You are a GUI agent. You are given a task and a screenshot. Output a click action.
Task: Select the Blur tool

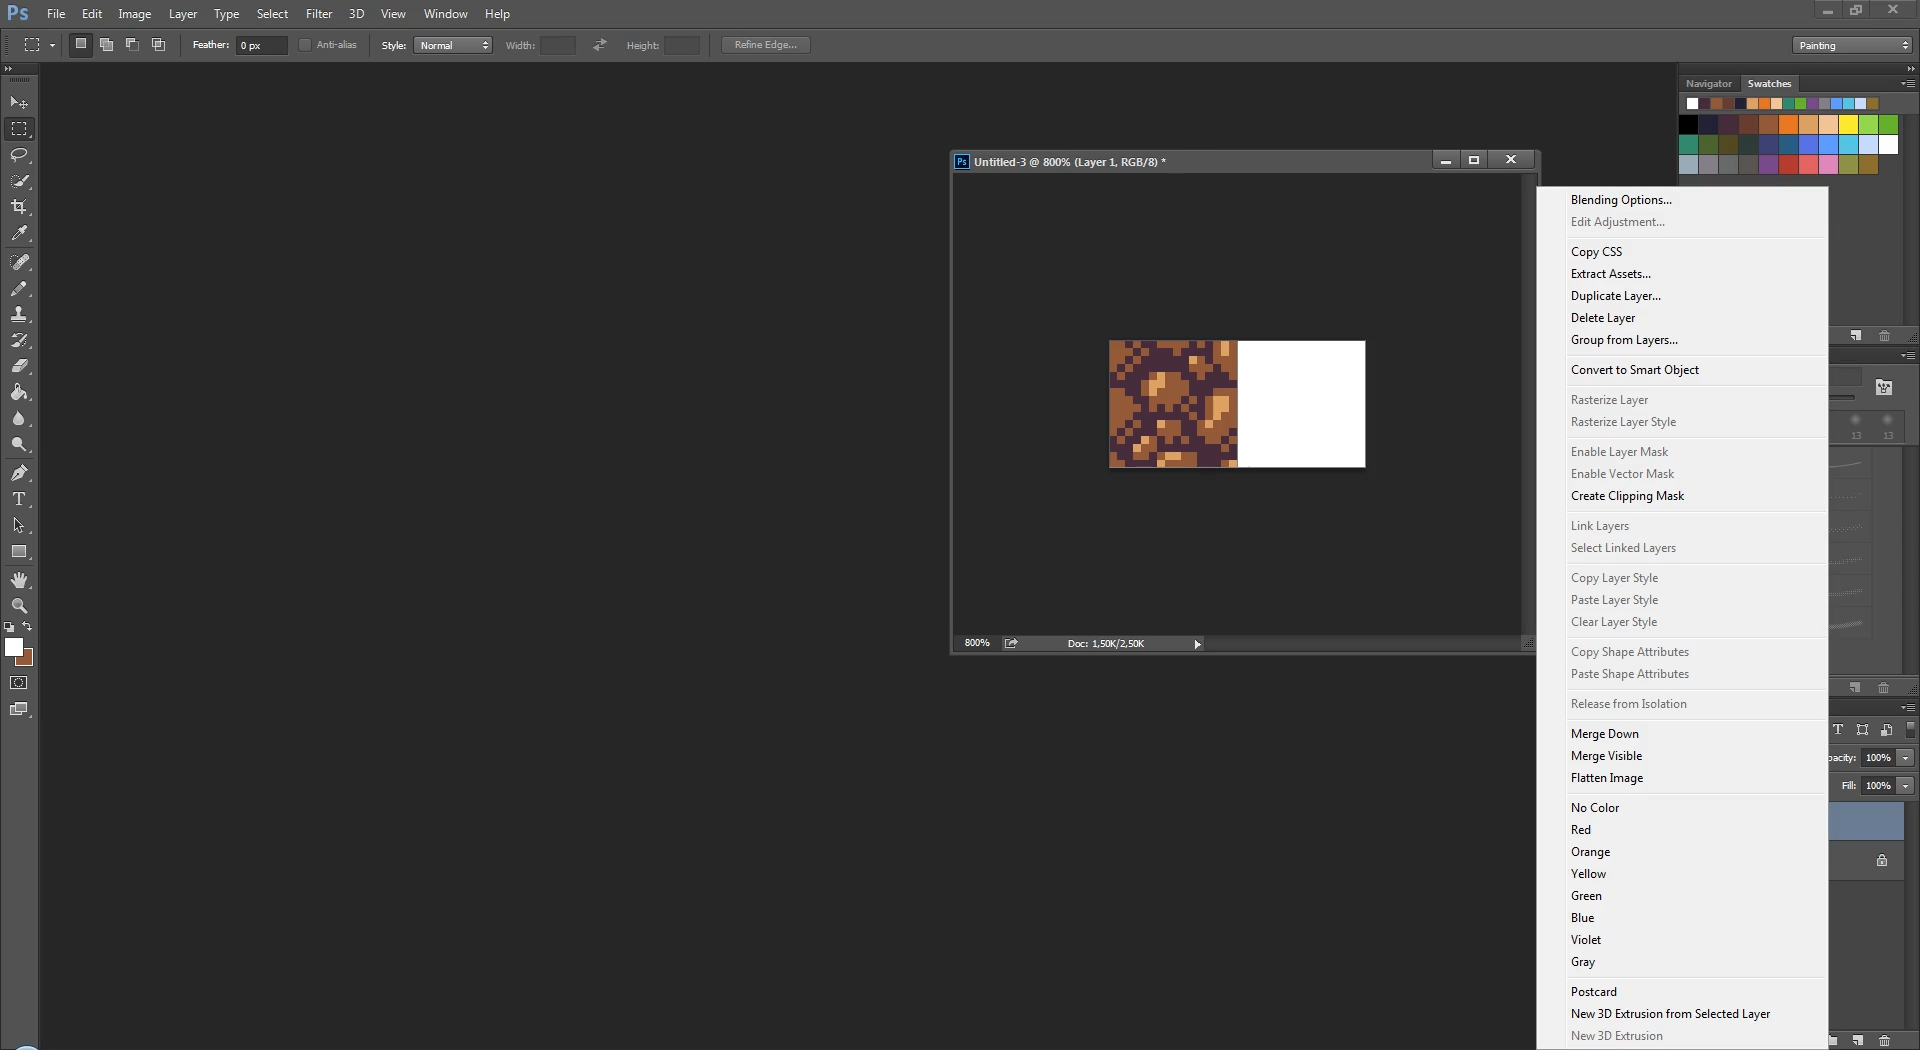[x=19, y=418]
